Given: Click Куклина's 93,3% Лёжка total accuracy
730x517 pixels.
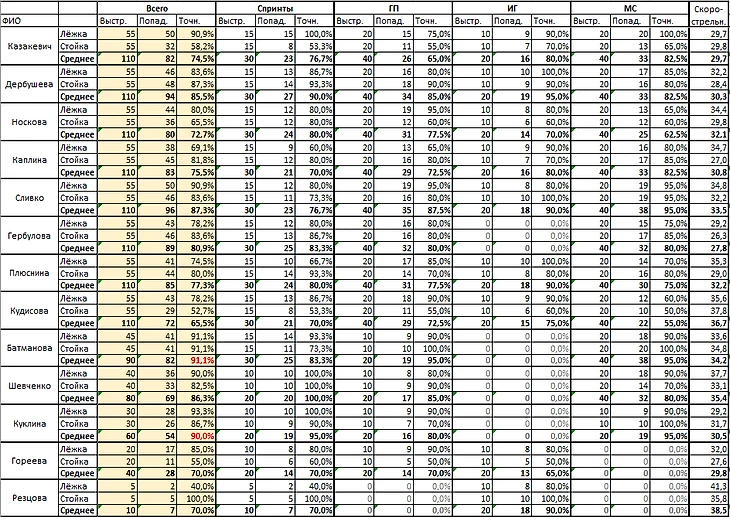Looking at the screenshot, I should (x=196, y=411).
